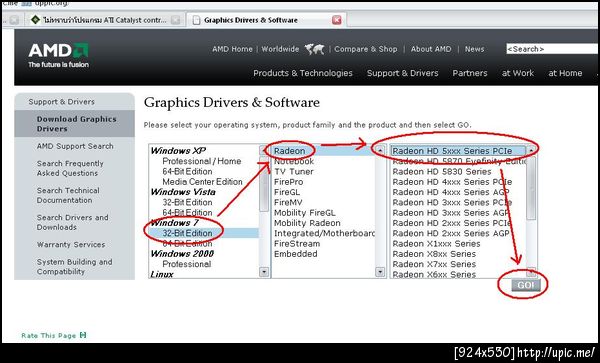600x363 pixels.
Task: Click the Rate This Page link
Action: 49,335
